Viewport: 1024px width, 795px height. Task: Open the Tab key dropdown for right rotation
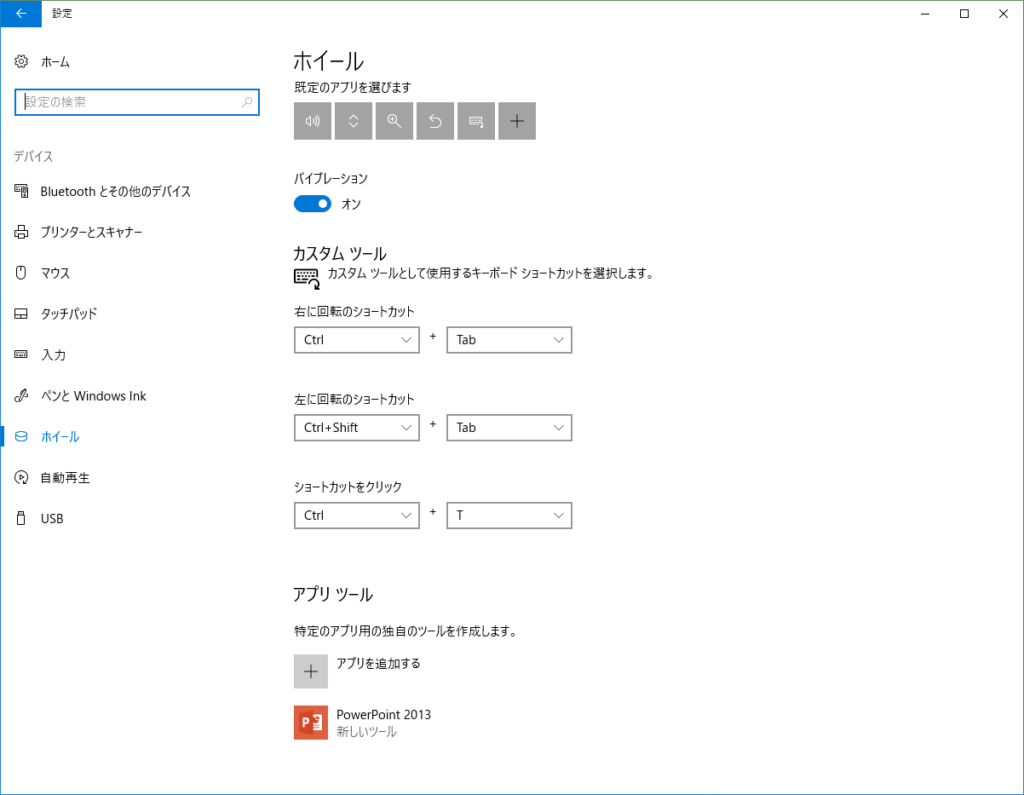(509, 340)
